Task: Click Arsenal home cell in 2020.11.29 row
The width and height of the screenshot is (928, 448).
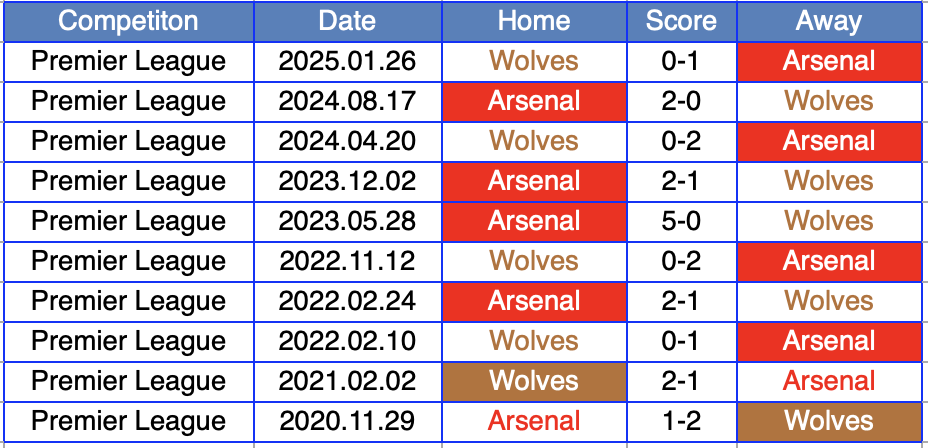Action: [534, 421]
